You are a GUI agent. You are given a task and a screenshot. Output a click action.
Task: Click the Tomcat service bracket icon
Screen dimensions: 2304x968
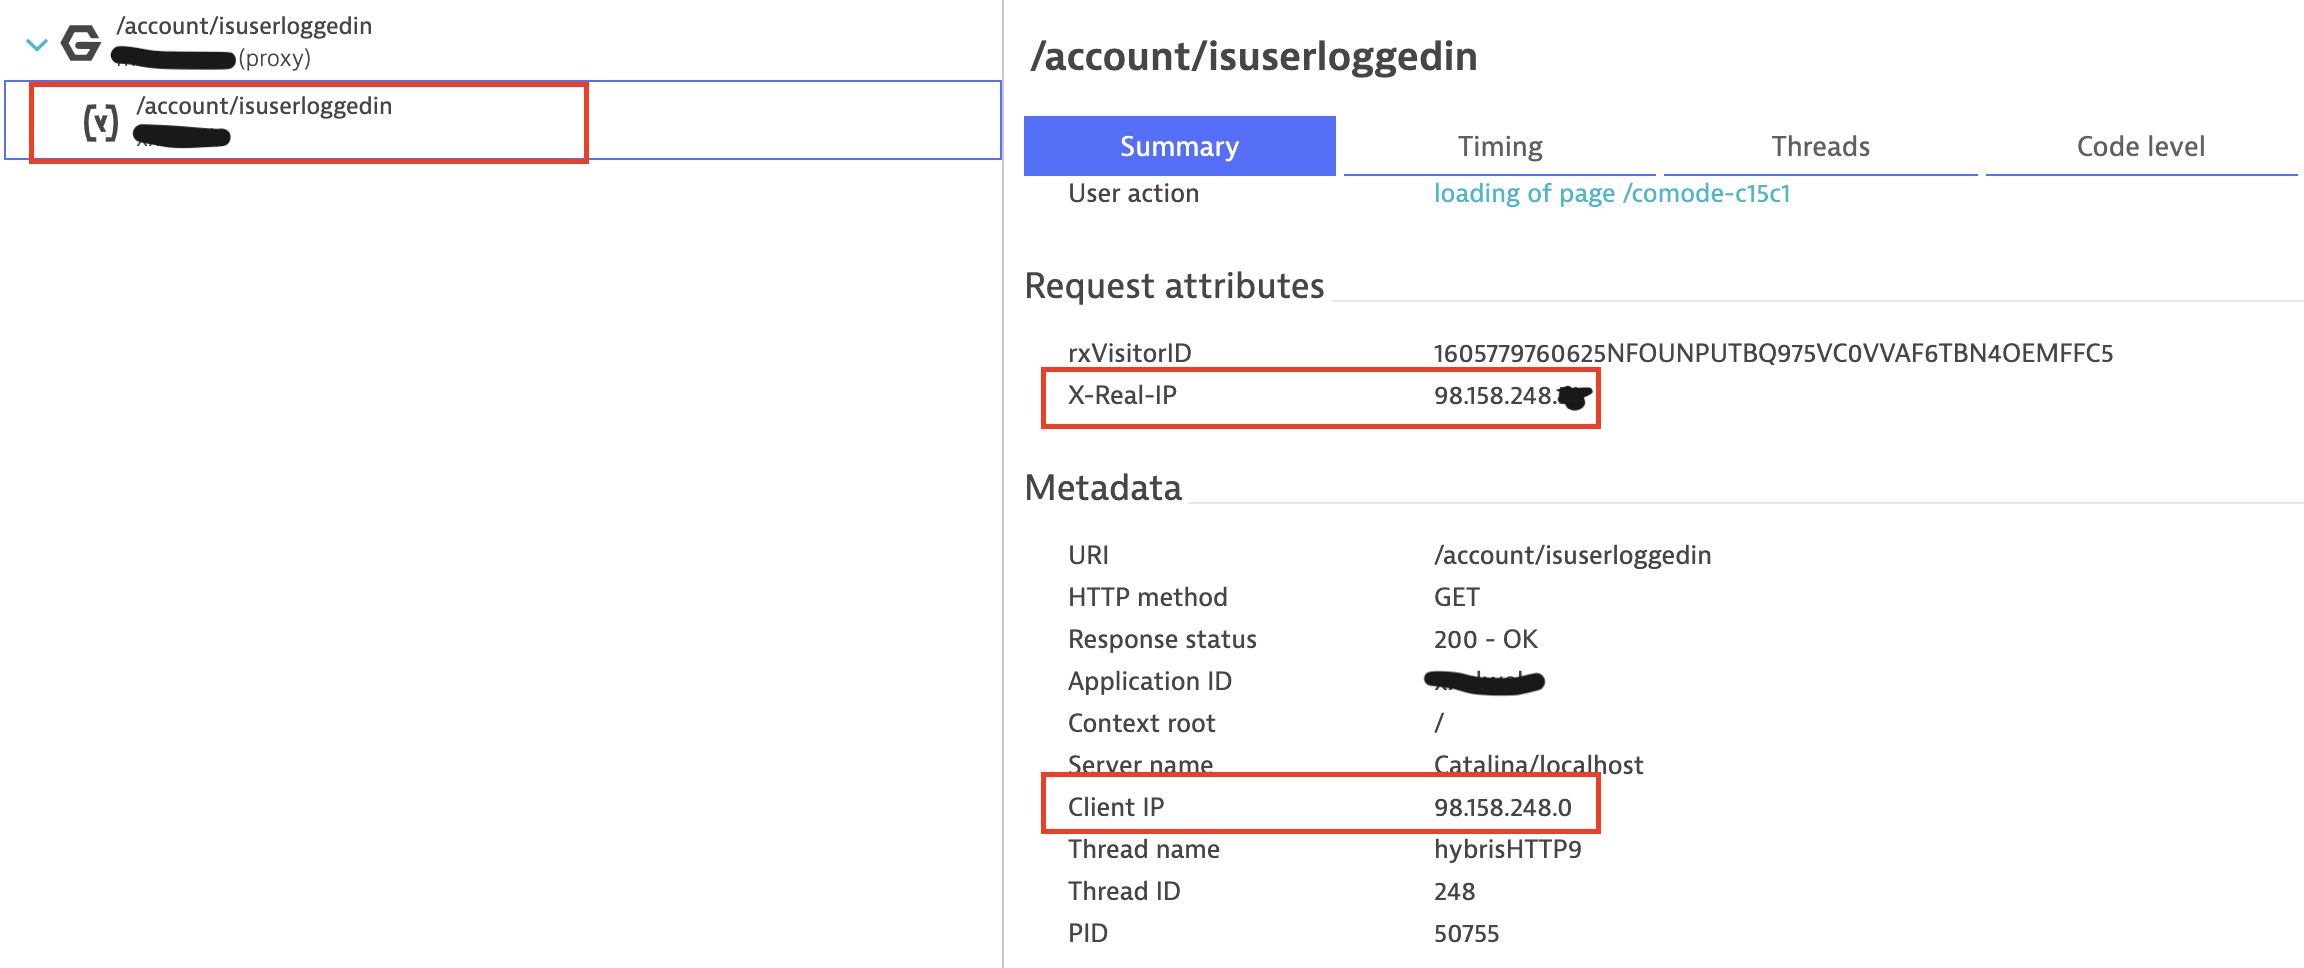click(100, 123)
